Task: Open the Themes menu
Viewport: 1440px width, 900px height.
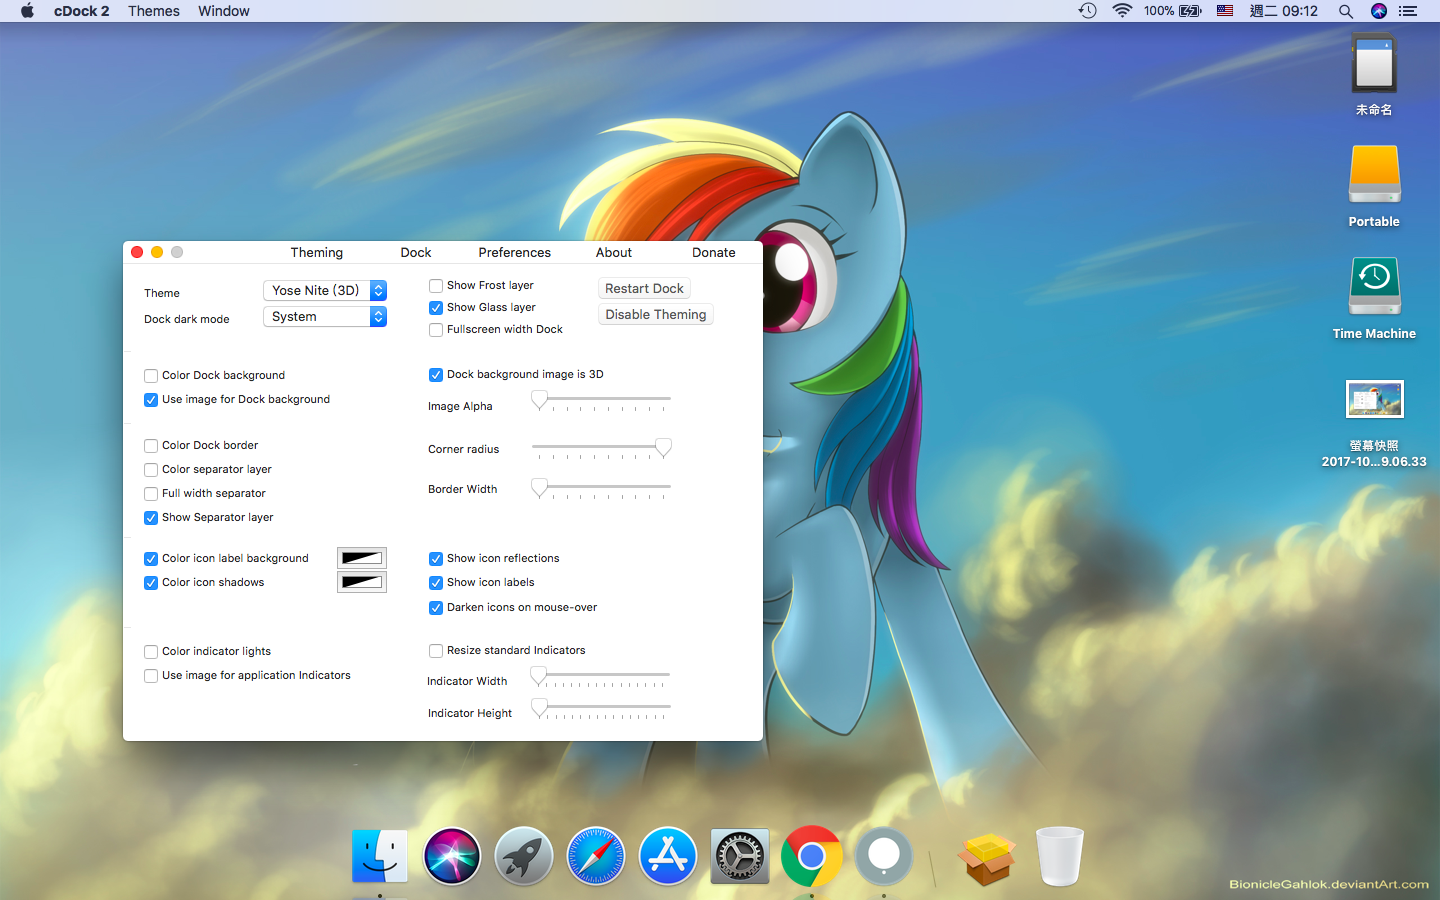Action: tap(154, 11)
